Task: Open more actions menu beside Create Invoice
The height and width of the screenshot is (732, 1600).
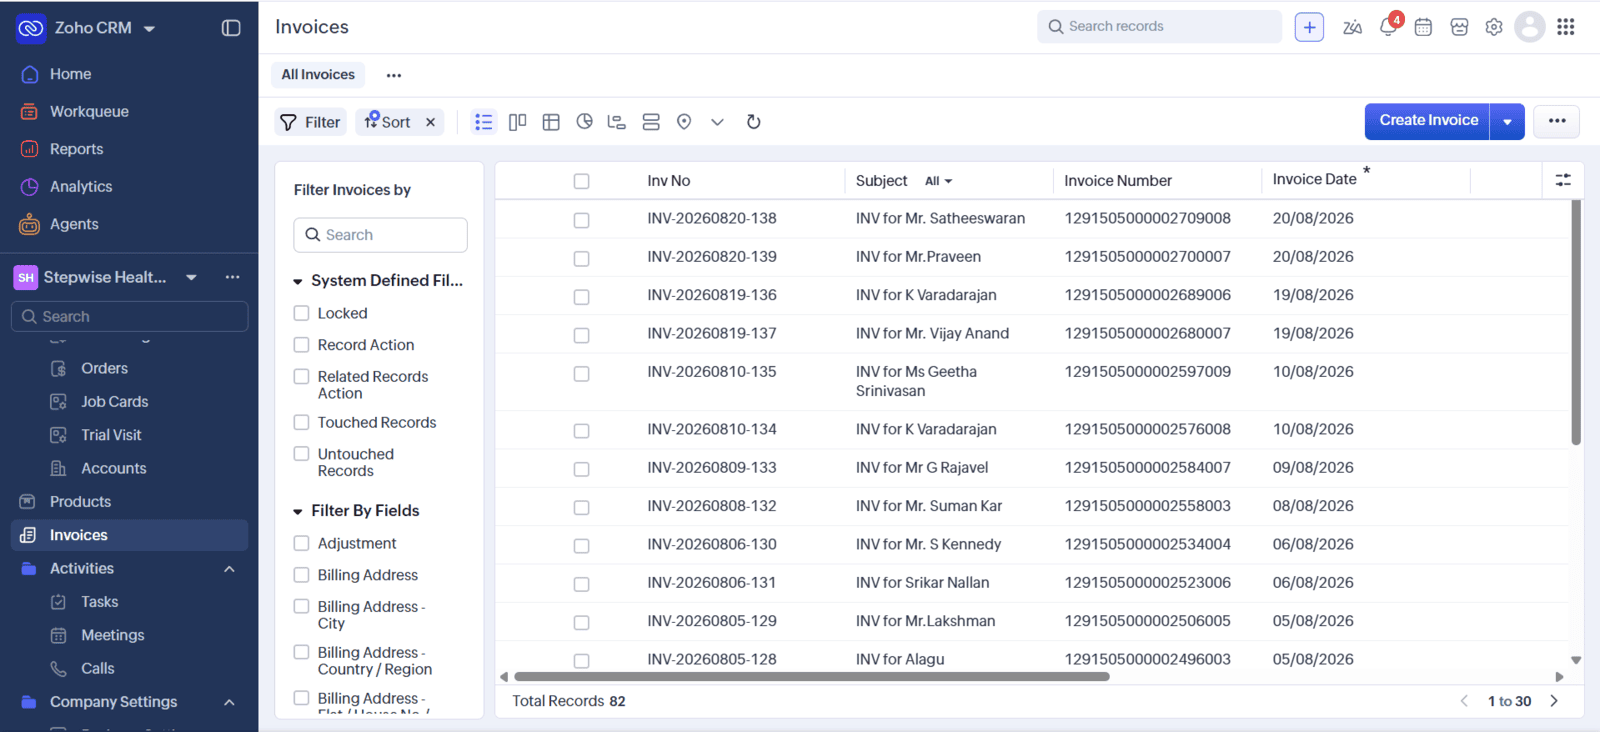Action: [x=1557, y=121]
